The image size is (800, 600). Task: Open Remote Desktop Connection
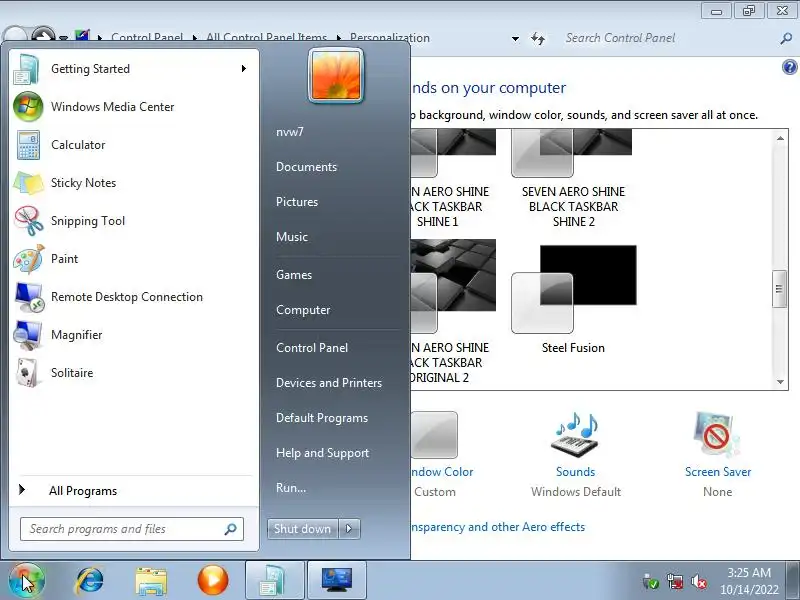click(x=133, y=297)
